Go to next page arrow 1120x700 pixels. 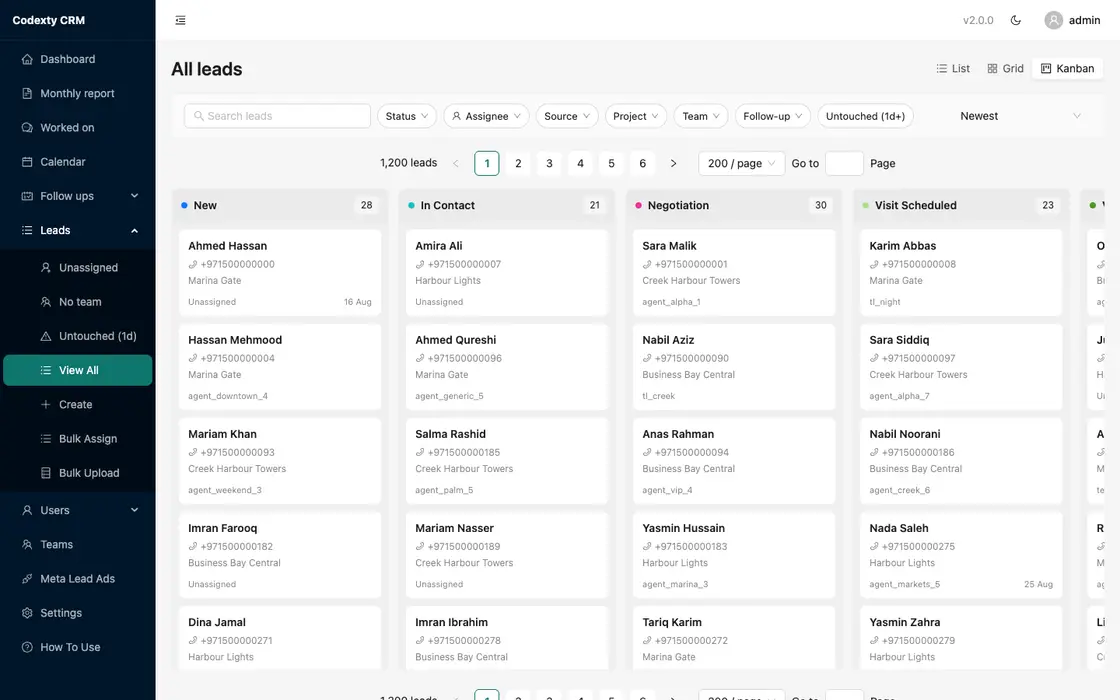[x=673, y=164]
